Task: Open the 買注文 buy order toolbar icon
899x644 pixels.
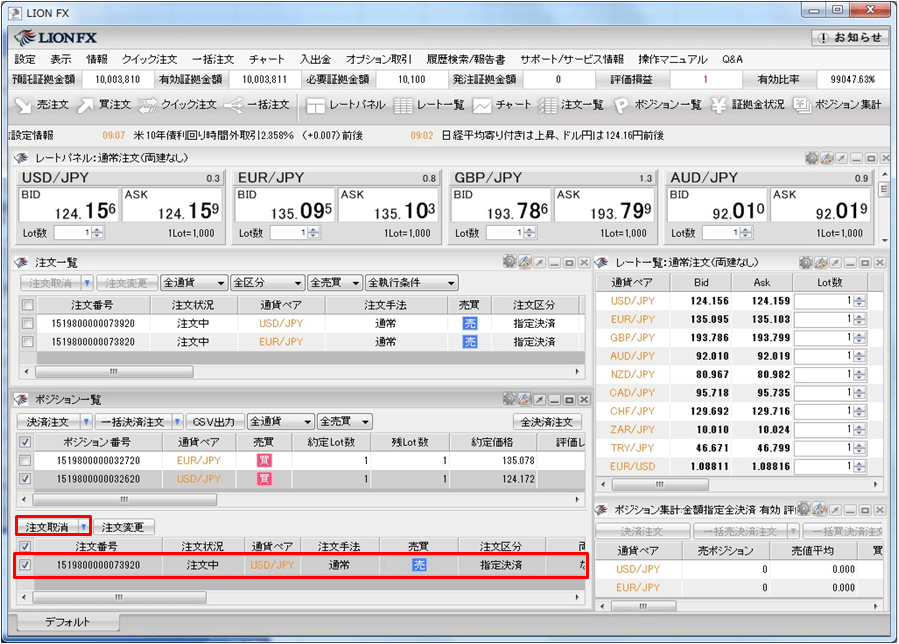Action: click(104, 105)
